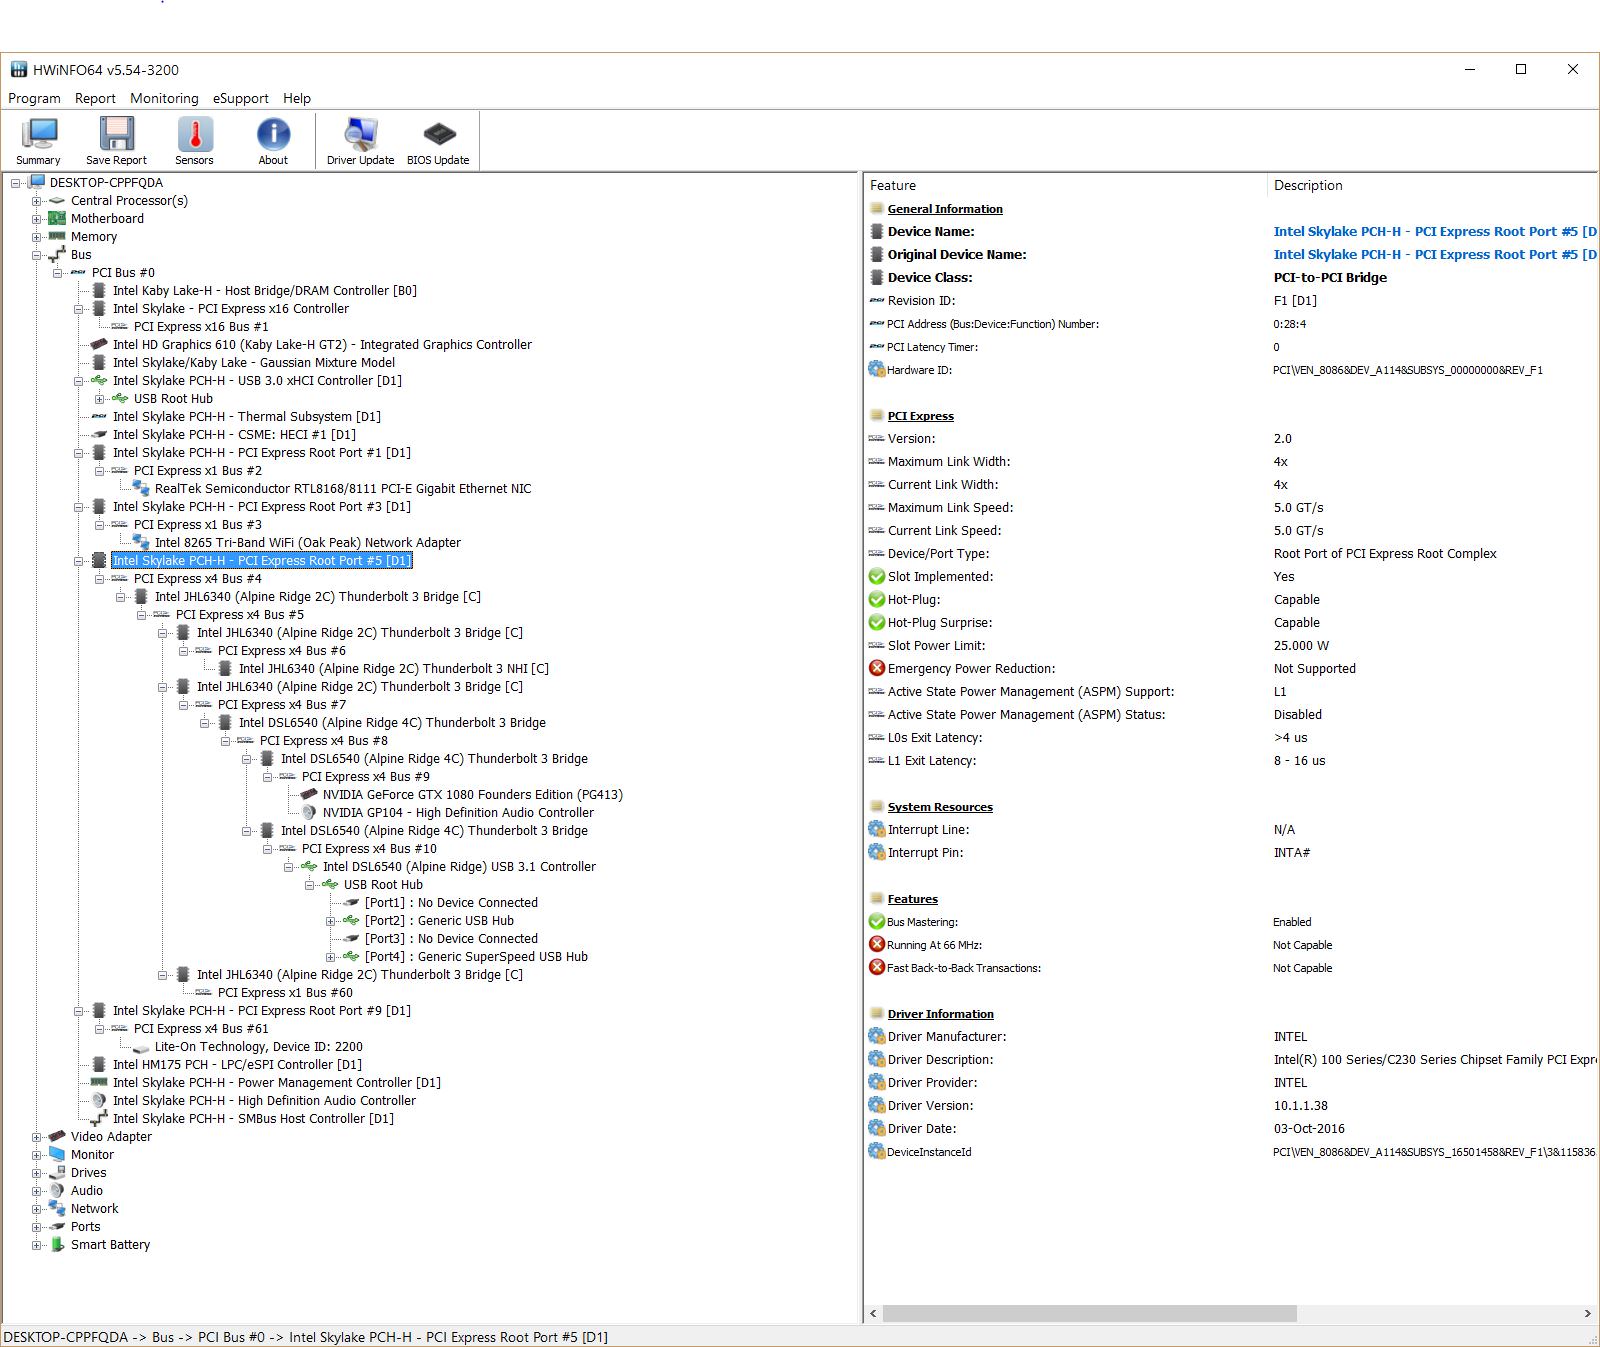Click the RealTek Ethernet NIC icon
Image resolution: width=1600 pixels, height=1347 pixels.
tap(141, 489)
